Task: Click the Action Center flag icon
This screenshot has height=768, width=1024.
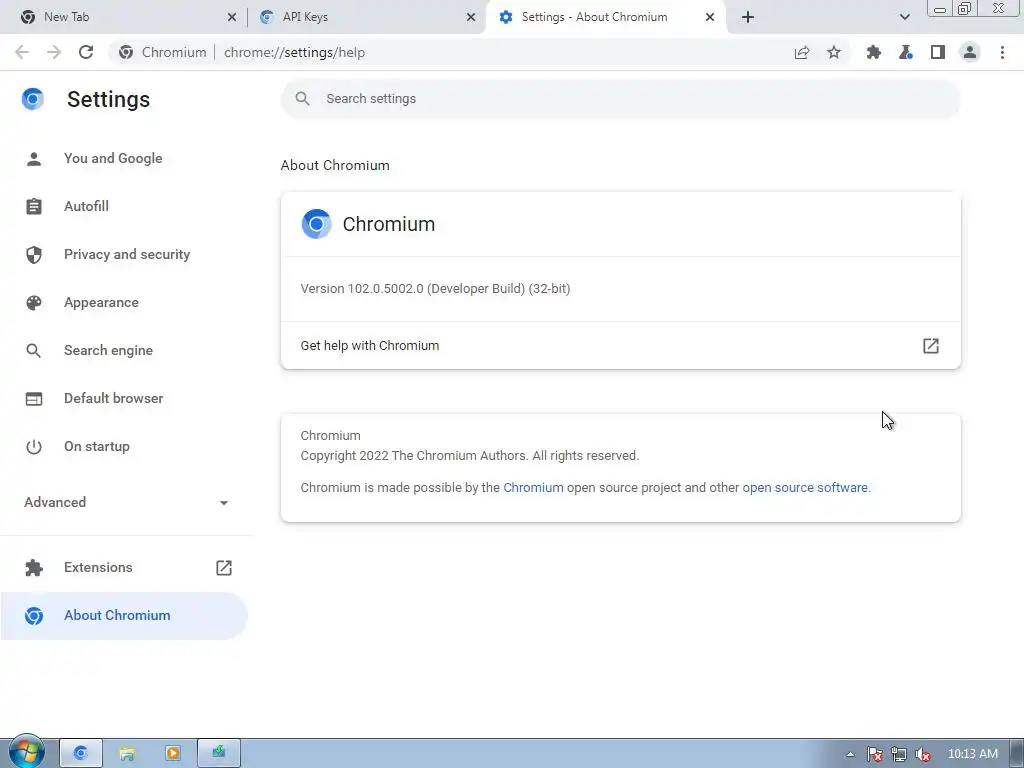Action: pos(874,754)
